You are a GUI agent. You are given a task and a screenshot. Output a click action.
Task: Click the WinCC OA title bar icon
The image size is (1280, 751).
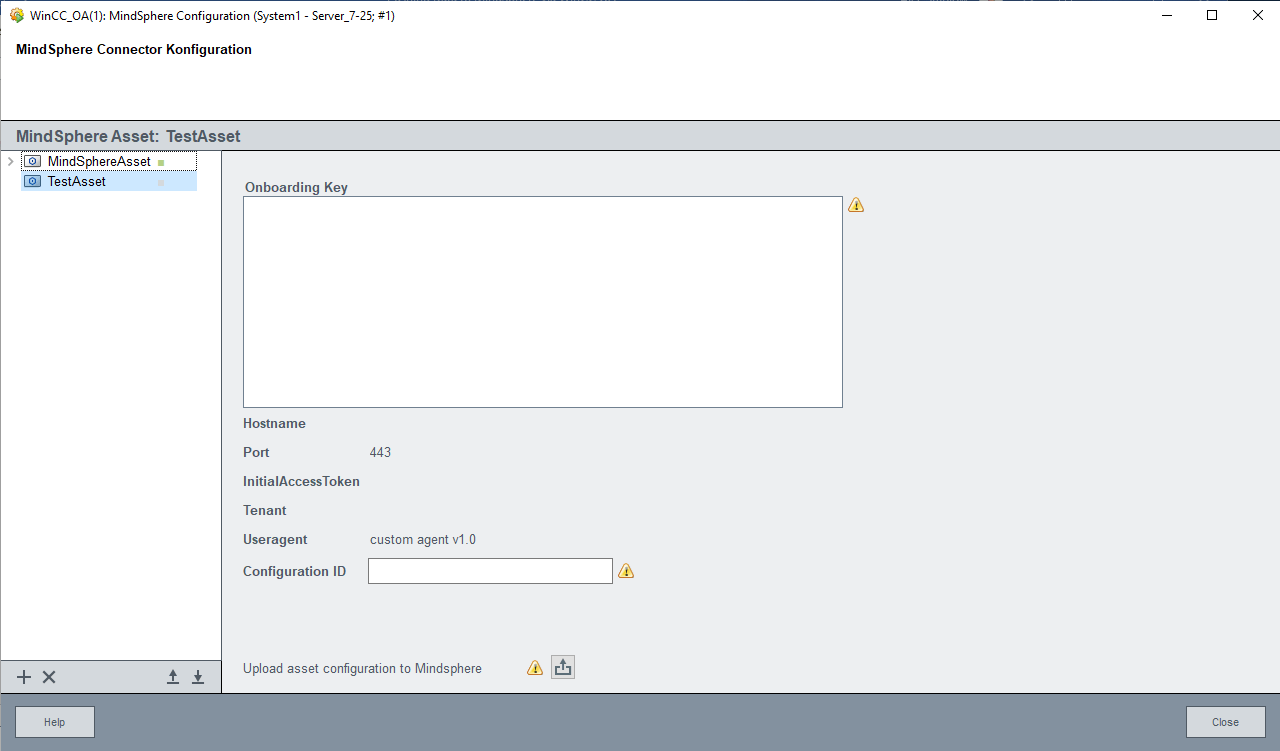[17, 15]
